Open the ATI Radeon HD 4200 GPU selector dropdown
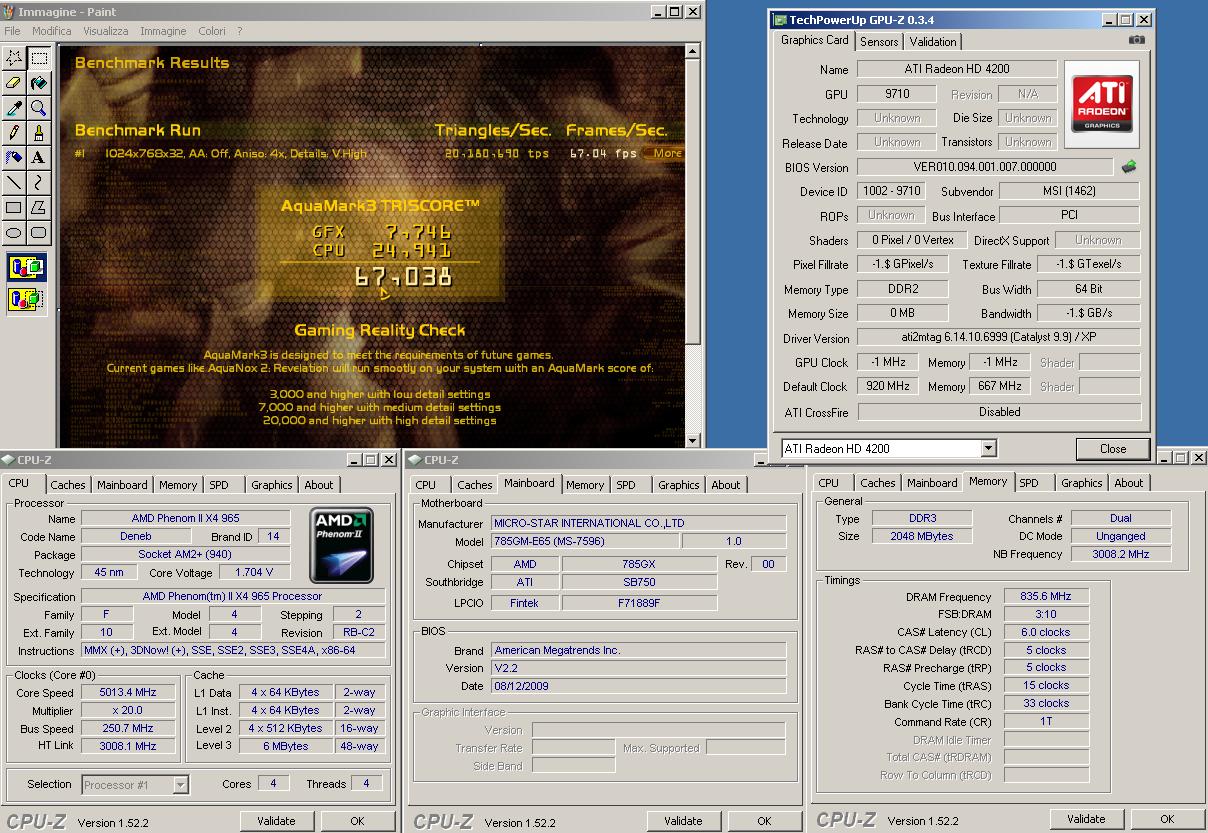This screenshot has width=1208, height=833. click(988, 449)
